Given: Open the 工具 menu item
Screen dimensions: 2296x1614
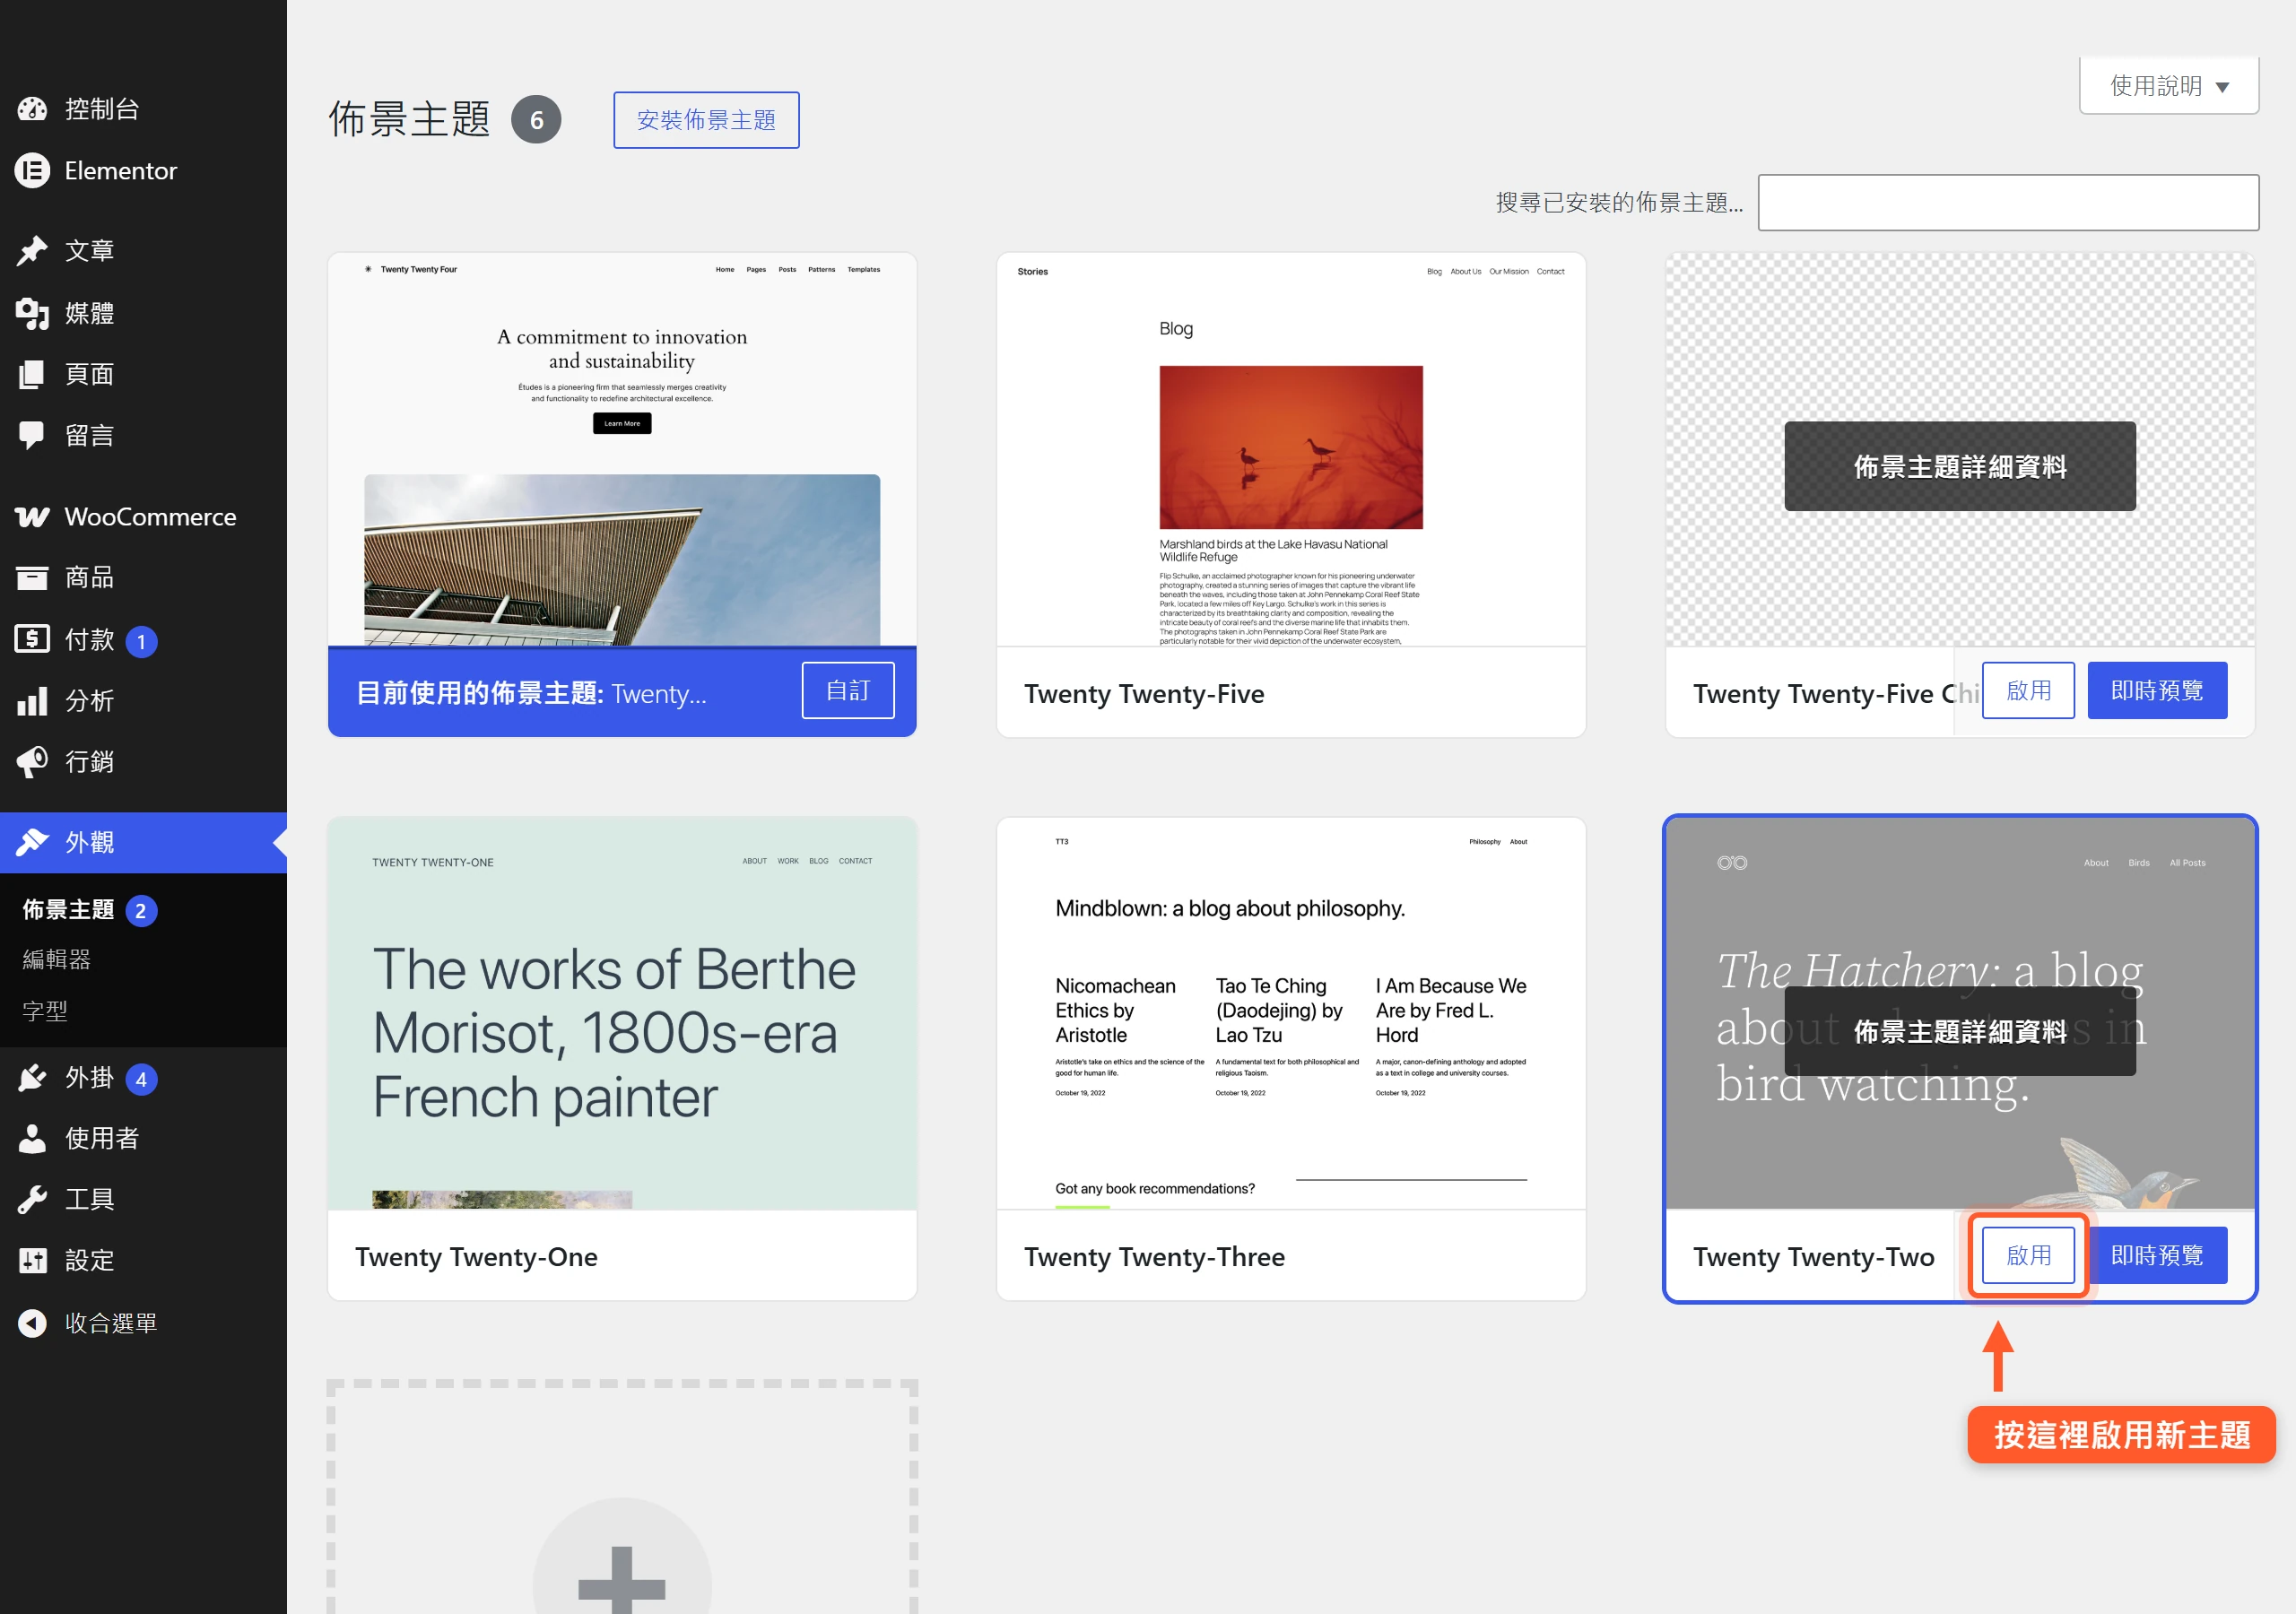Looking at the screenshot, I should [x=143, y=1200].
